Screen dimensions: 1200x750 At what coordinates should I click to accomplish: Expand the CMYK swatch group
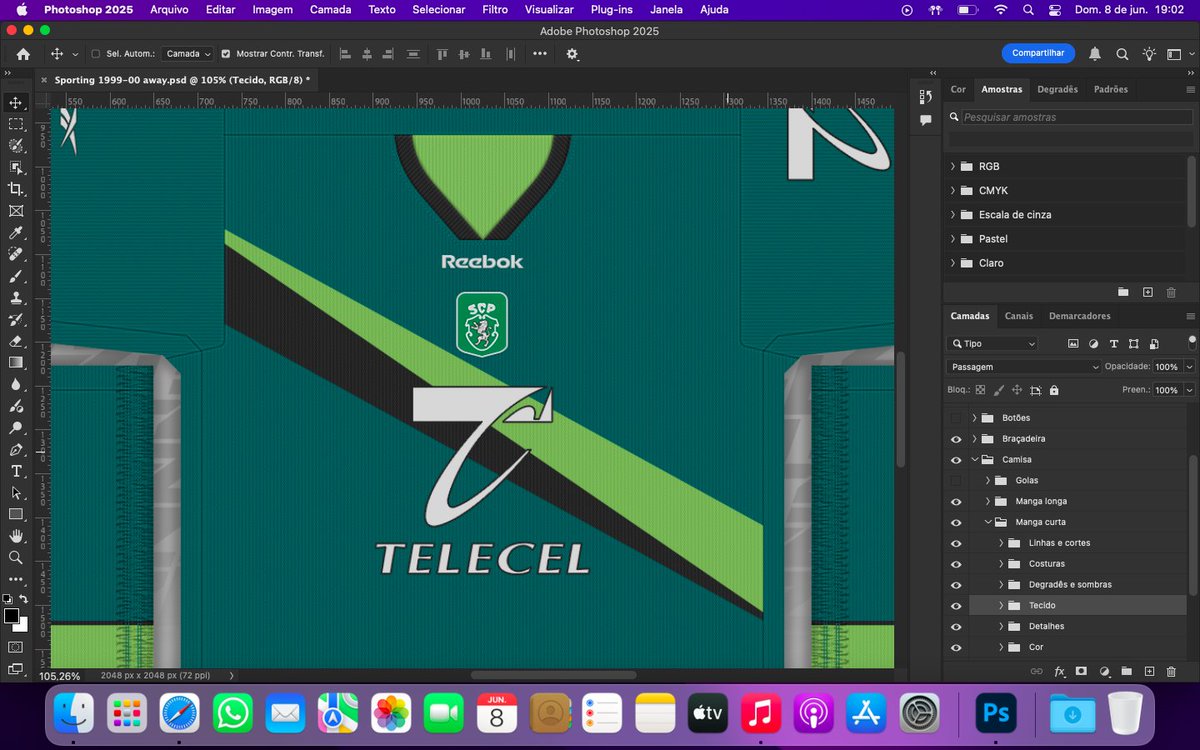(953, 191)
